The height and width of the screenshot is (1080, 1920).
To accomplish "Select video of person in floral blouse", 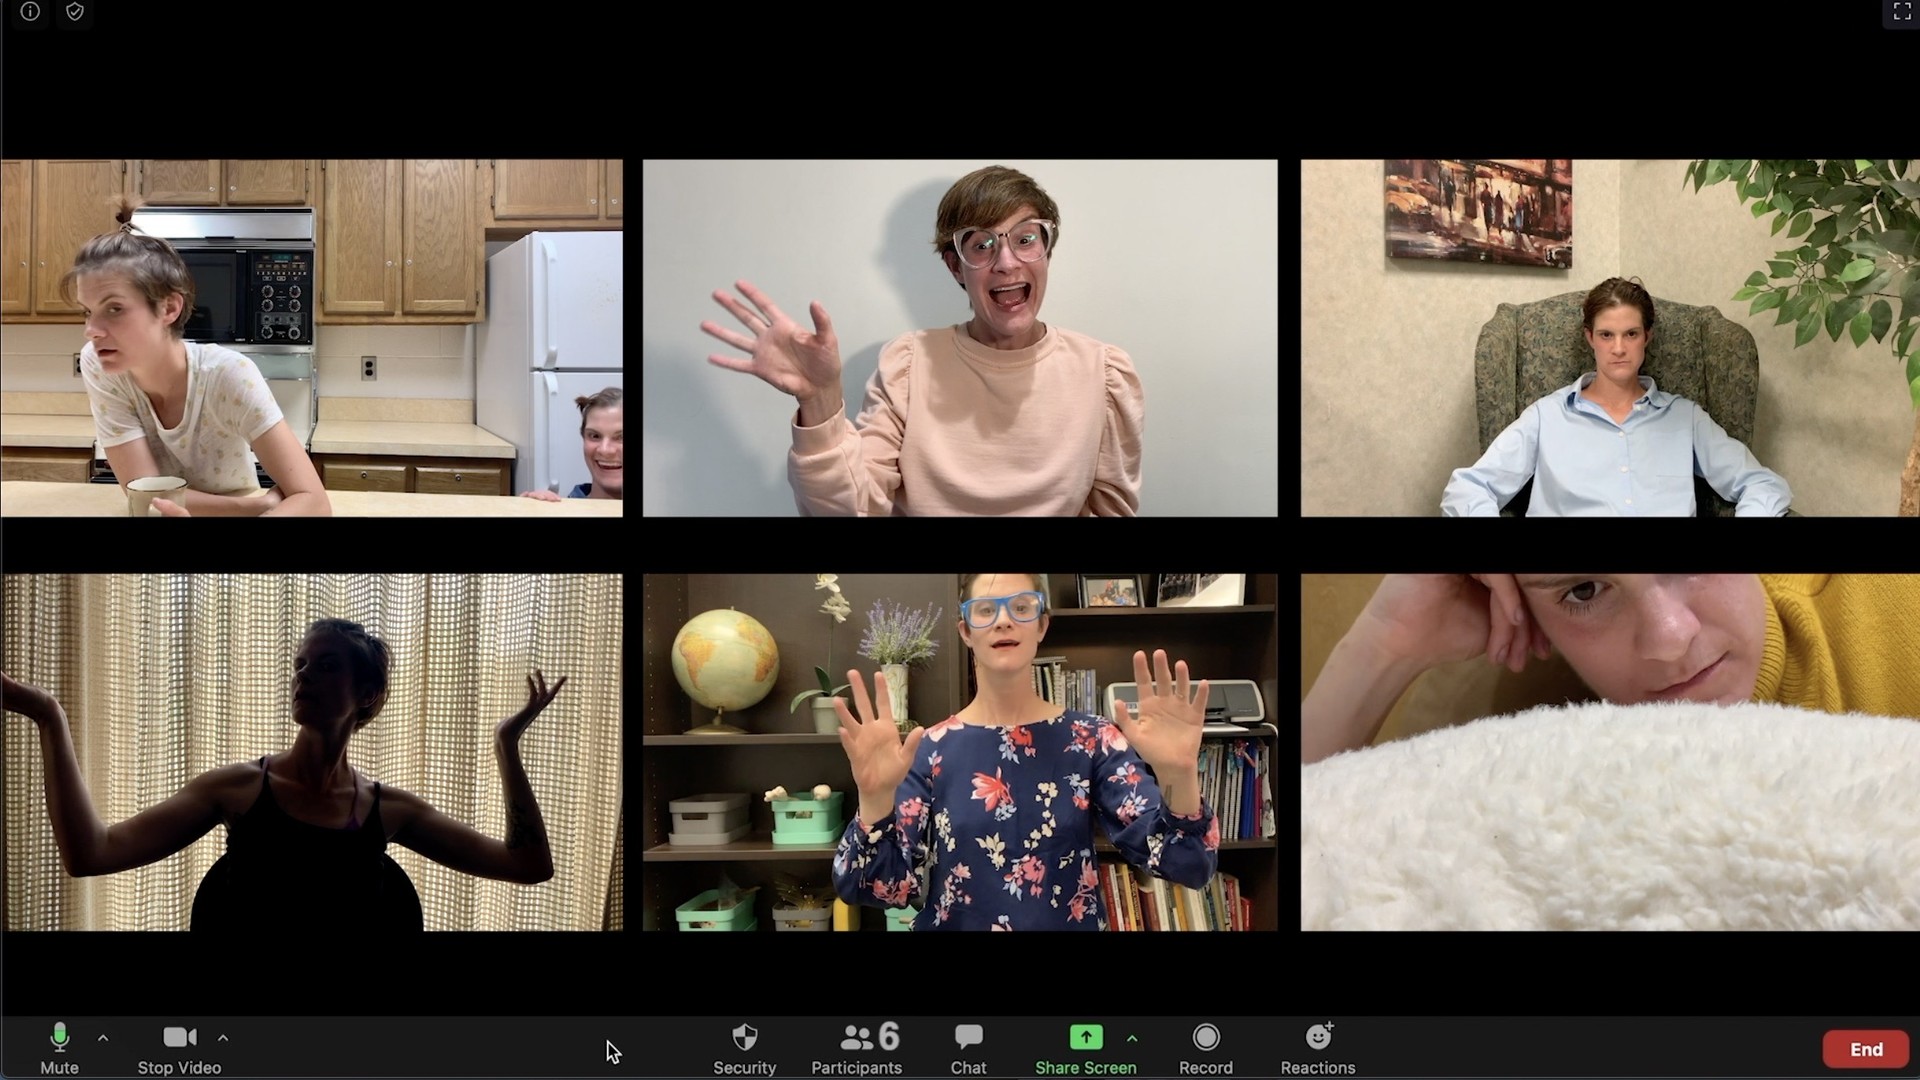I will pyautogui.click(x=960, y=752).
